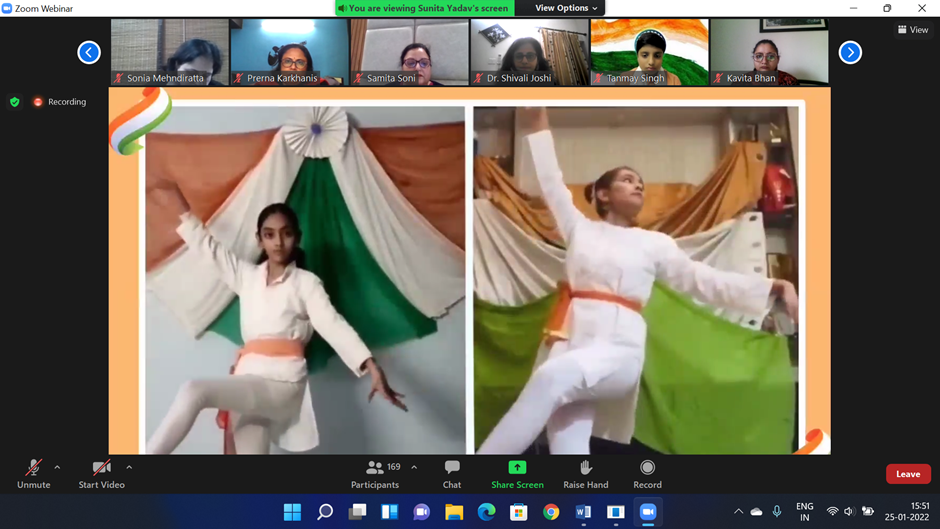The image size is (940, 529).
Task: Go to previous page of video thumbnails
Action: (x=89, y=52)
